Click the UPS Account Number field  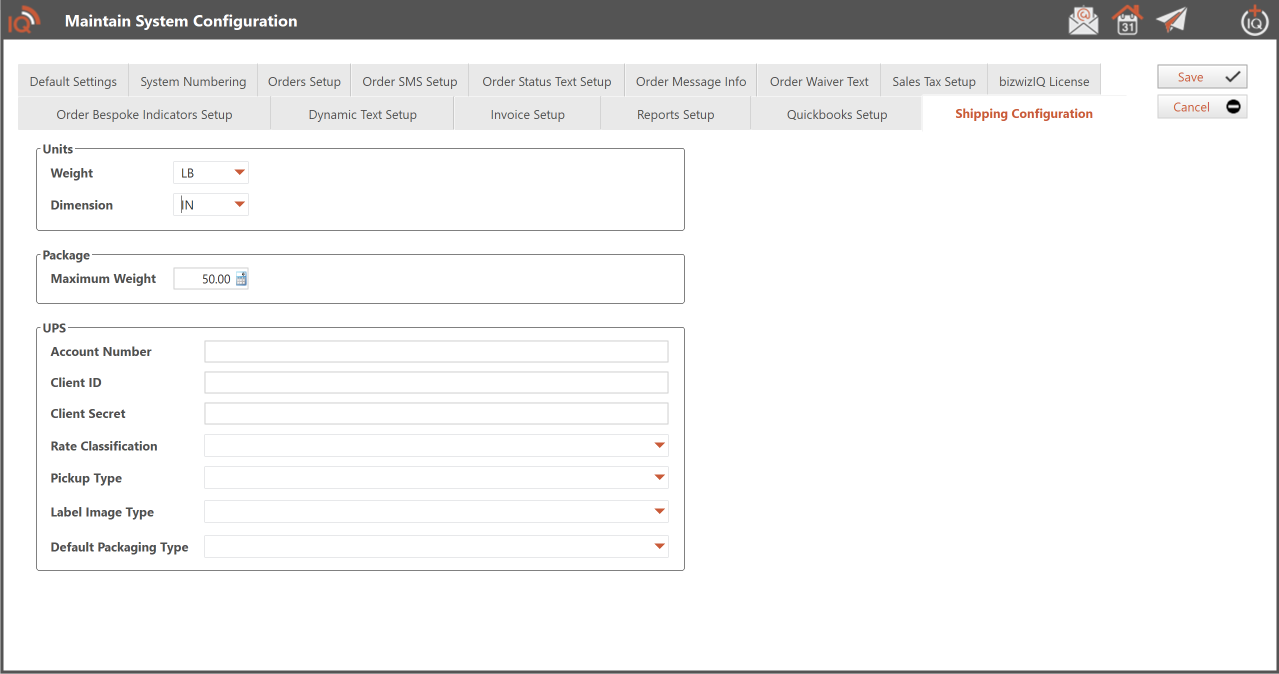[x=436, y=351]
